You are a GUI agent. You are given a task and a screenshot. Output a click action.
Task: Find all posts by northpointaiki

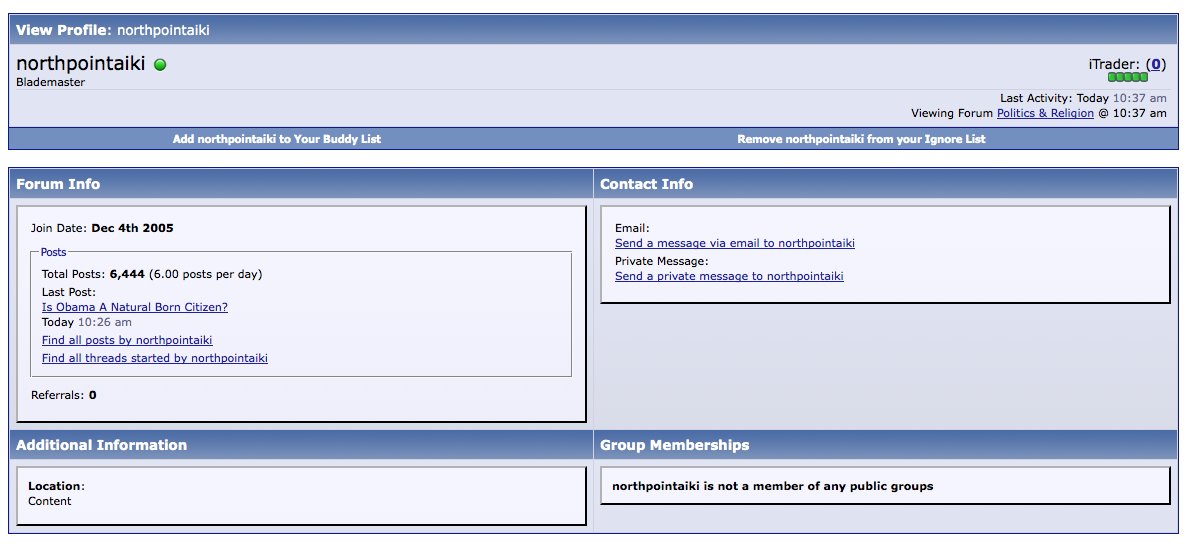(x=127, y=340)
